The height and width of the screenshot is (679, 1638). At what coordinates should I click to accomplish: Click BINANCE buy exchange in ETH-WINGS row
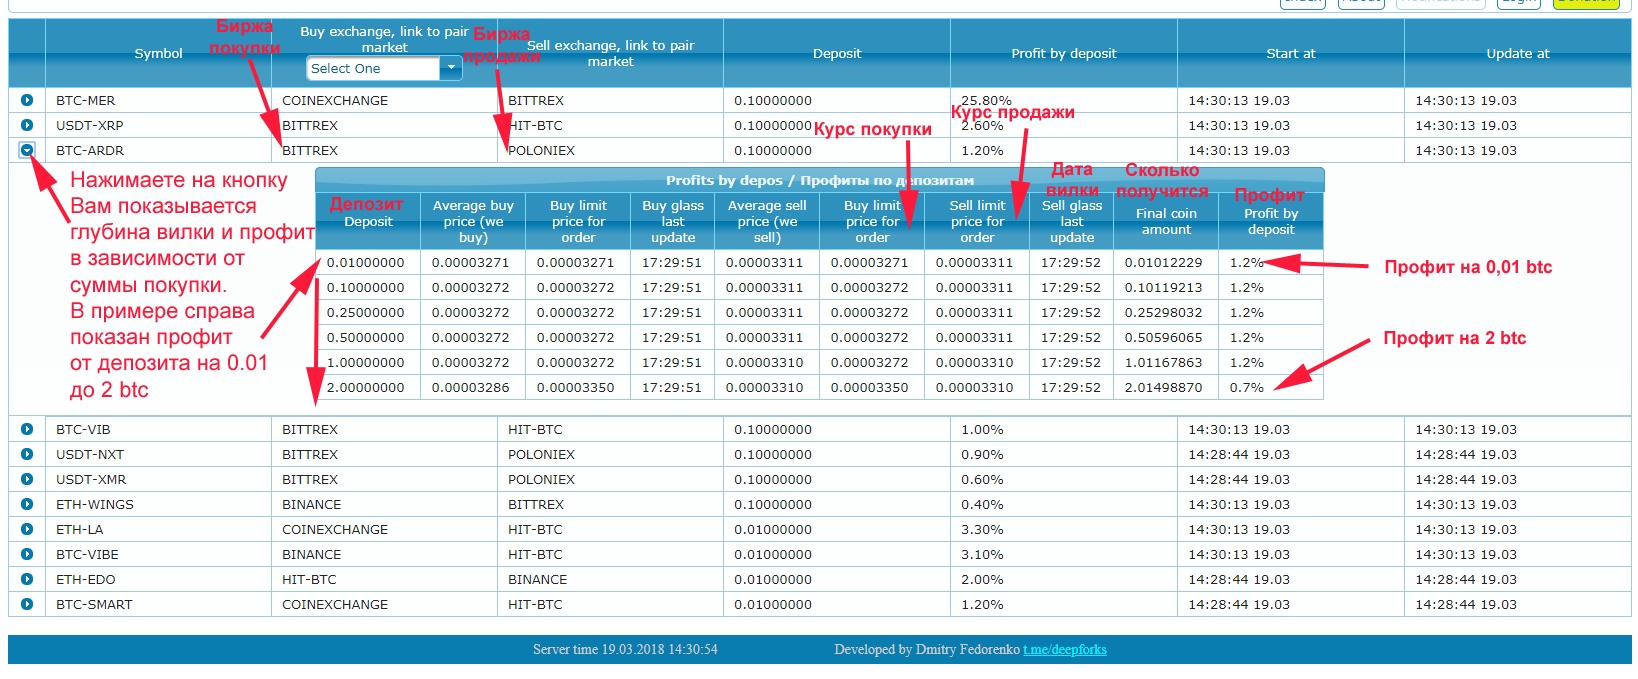(x=311, y=504)
